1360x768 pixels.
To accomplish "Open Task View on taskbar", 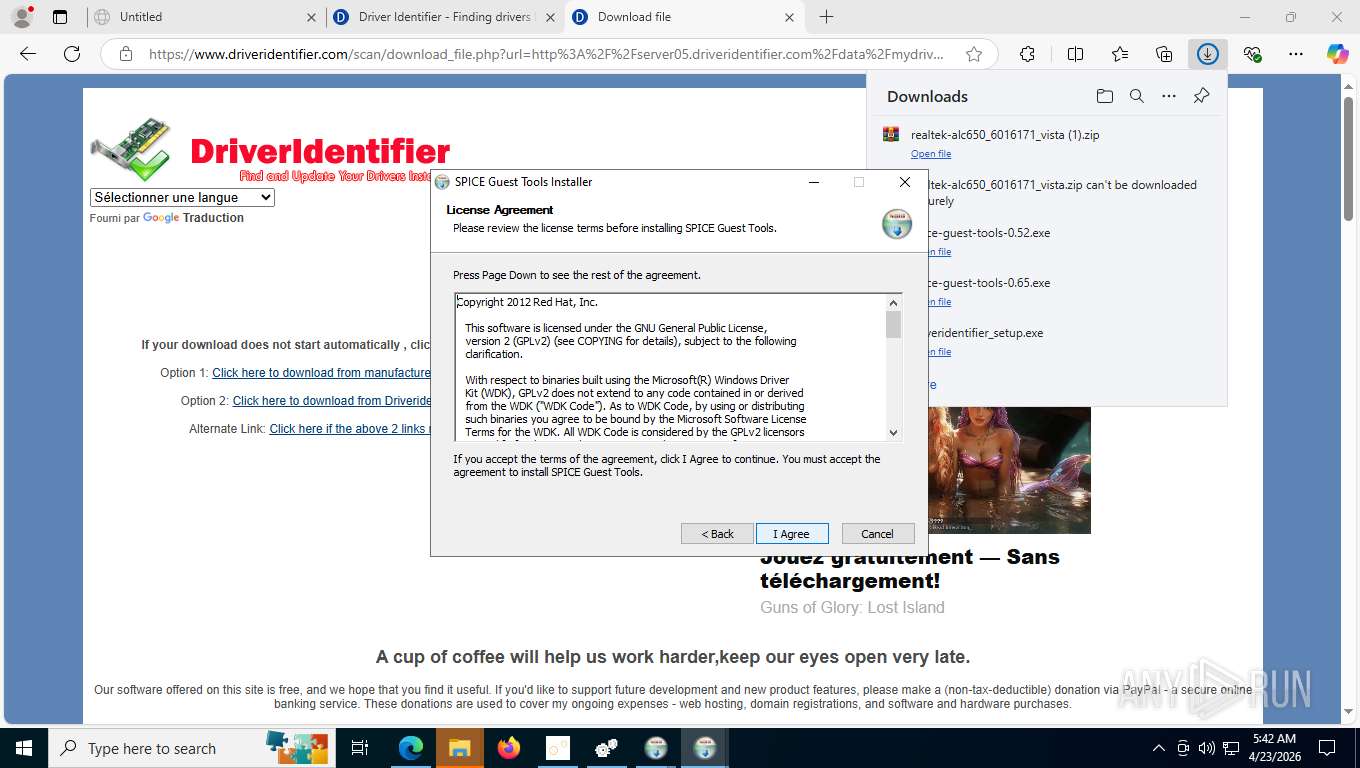I will (x=360, y=748).
